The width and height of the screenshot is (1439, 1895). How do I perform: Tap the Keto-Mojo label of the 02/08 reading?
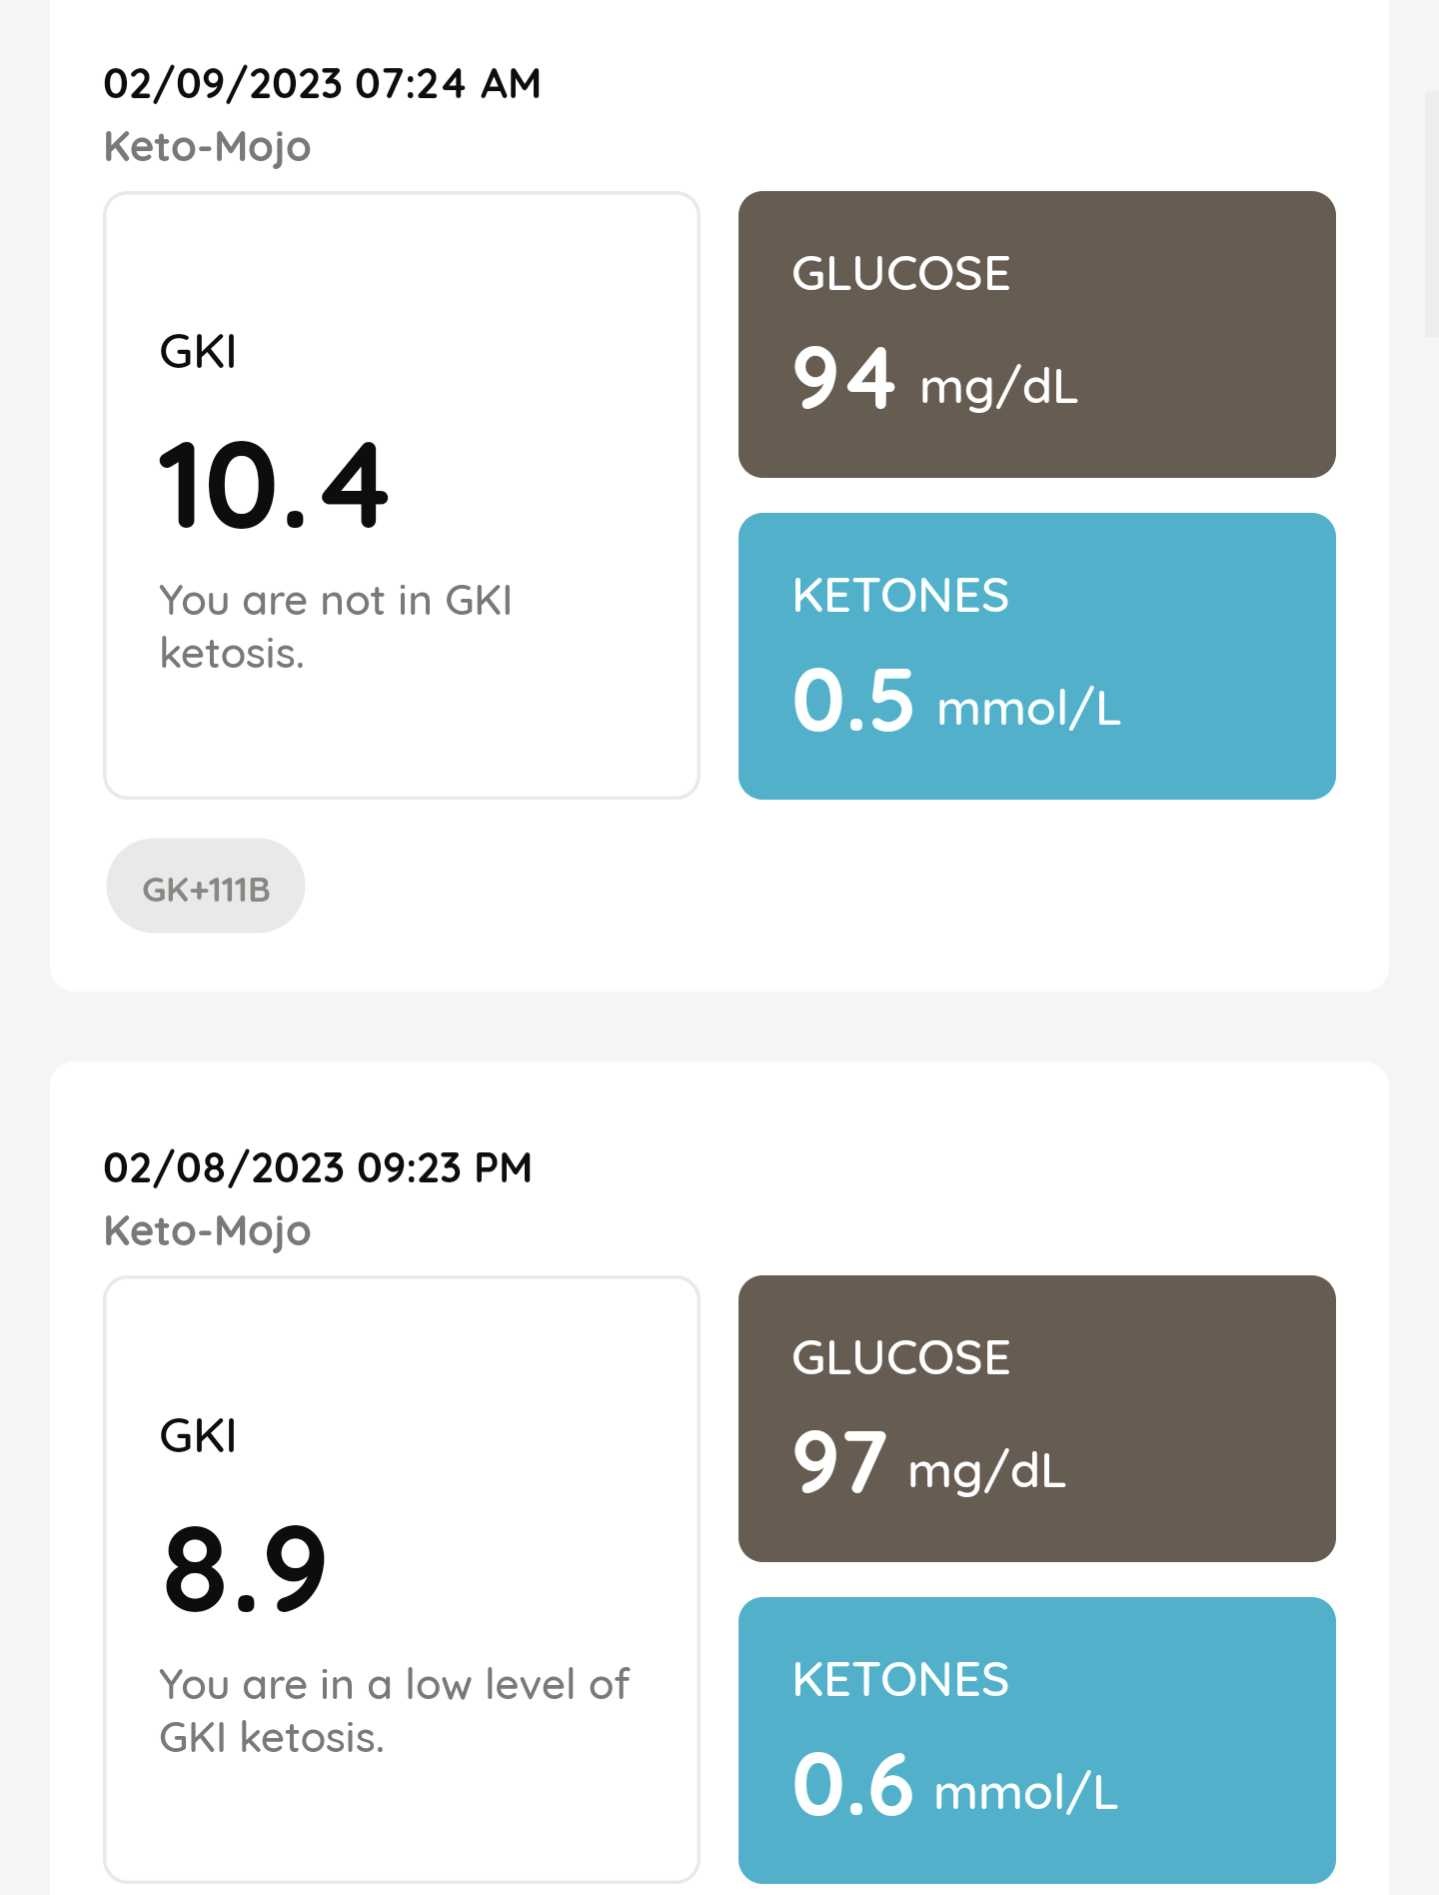click(208, 1231)
